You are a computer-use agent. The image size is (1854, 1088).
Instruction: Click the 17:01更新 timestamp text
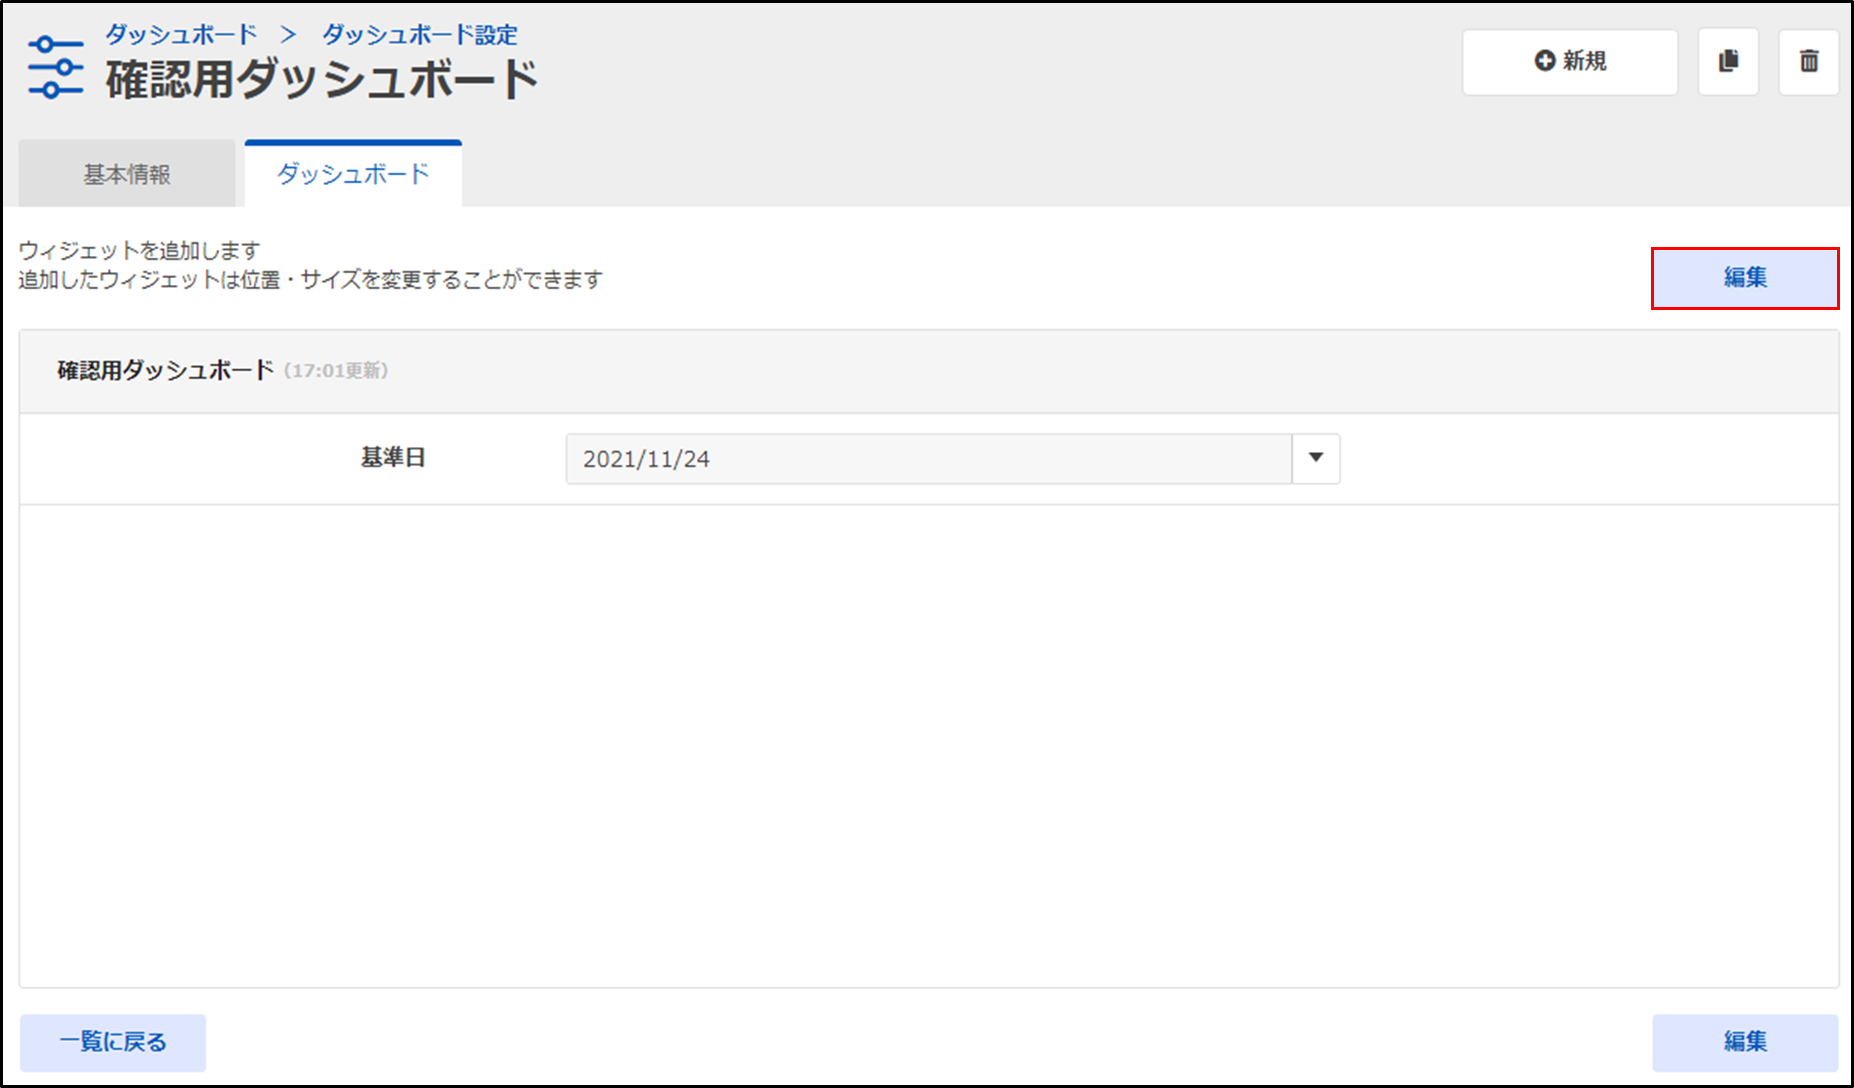pos(336,371)
